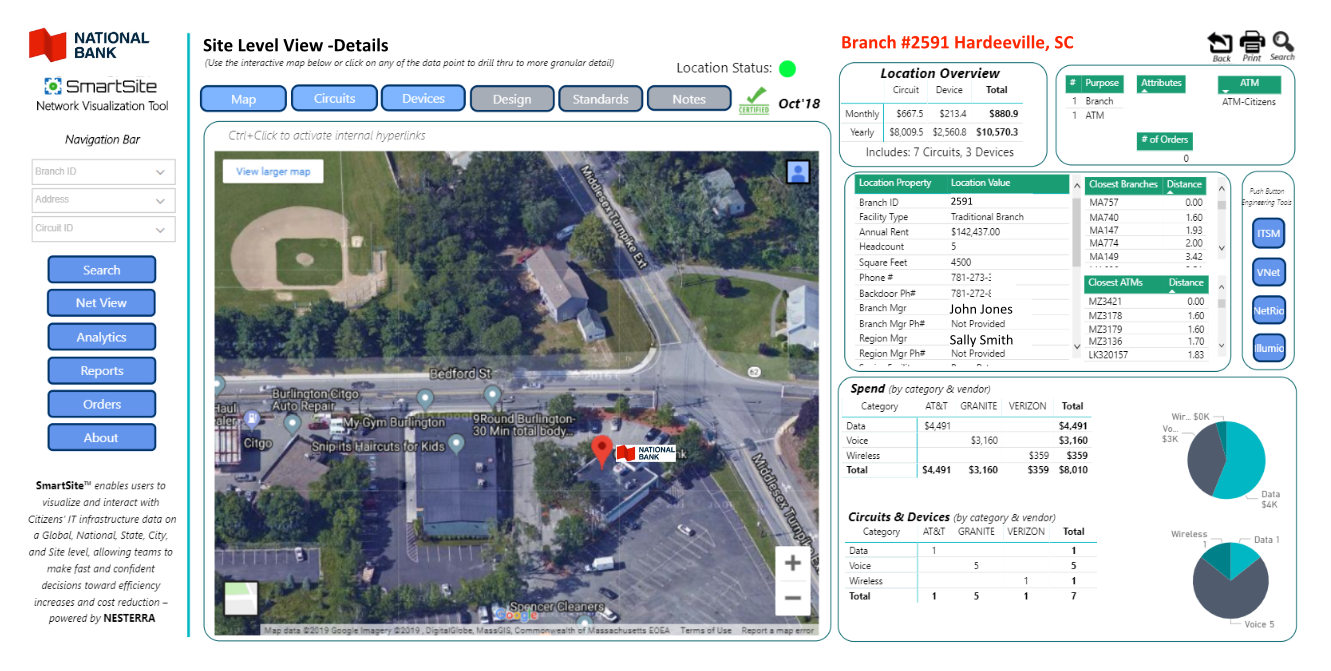Click View larger map link
1331x671 pixels.
[273, 172]
